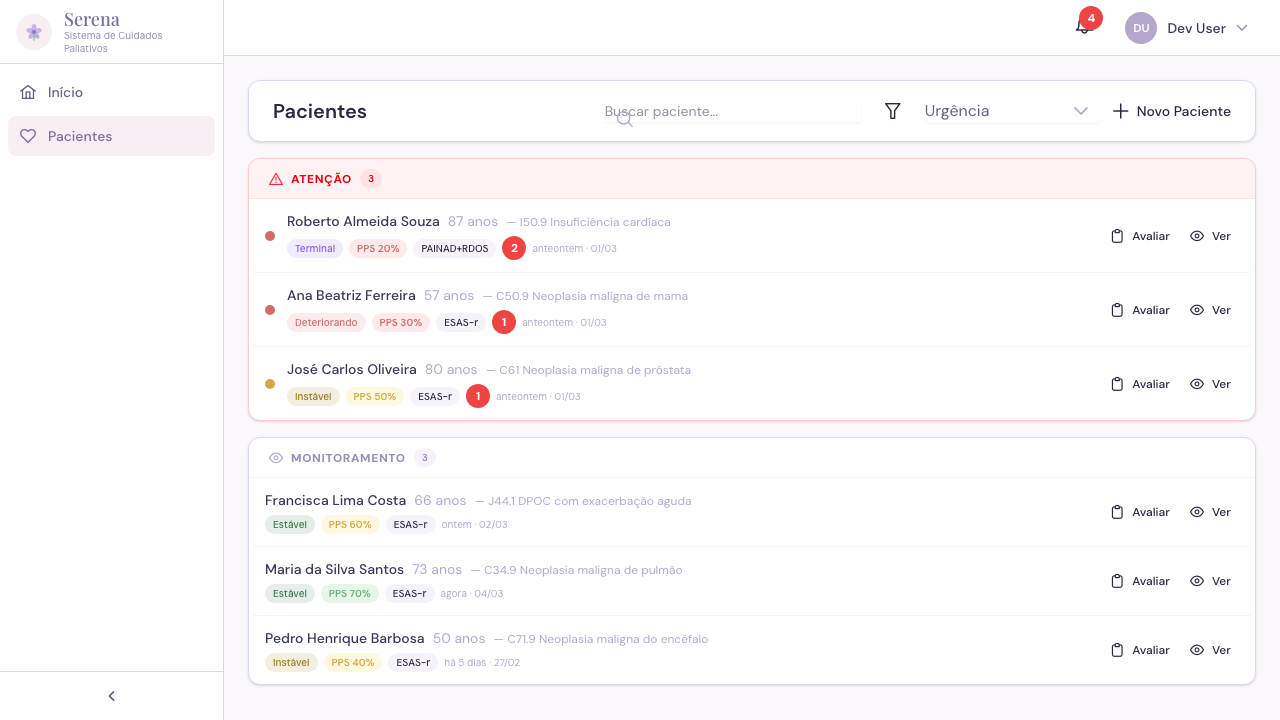The height and width of the screenshot is (720, 1280).
Task: Click the filter funnel icon
Action: 893,111
